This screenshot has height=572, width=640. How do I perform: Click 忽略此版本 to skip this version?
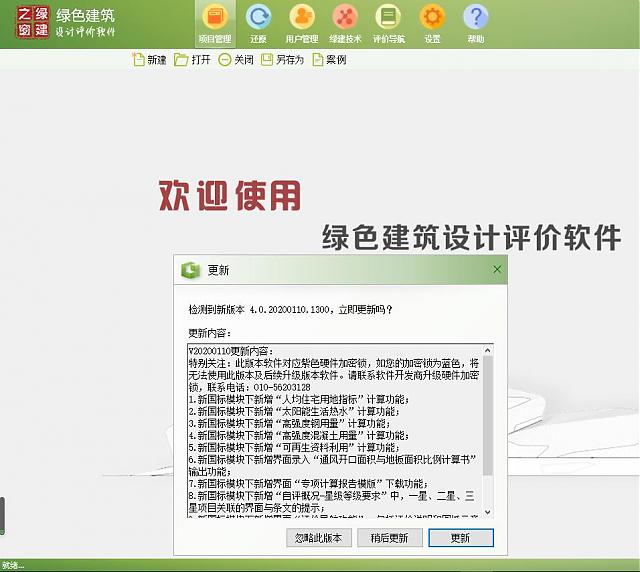318,538
